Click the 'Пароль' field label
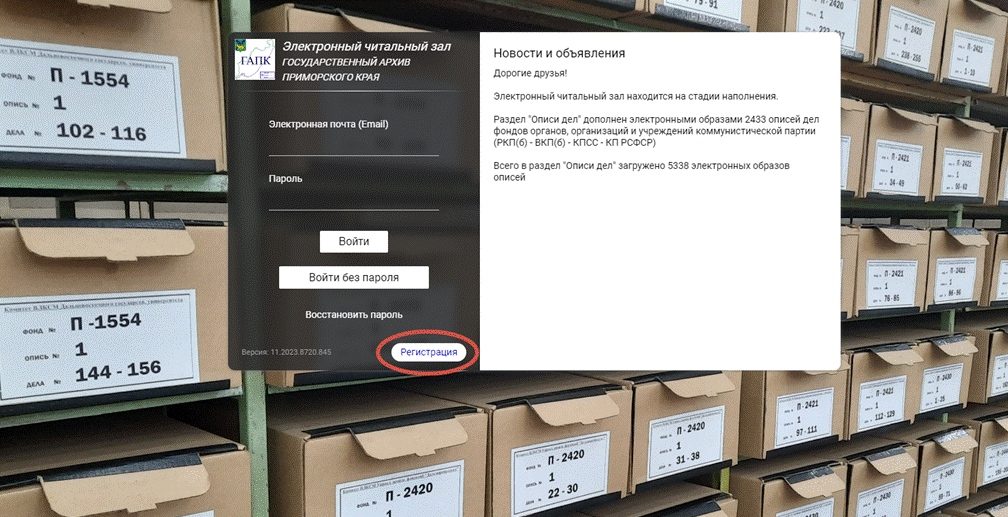The image size is (1008, 517). 285,178
